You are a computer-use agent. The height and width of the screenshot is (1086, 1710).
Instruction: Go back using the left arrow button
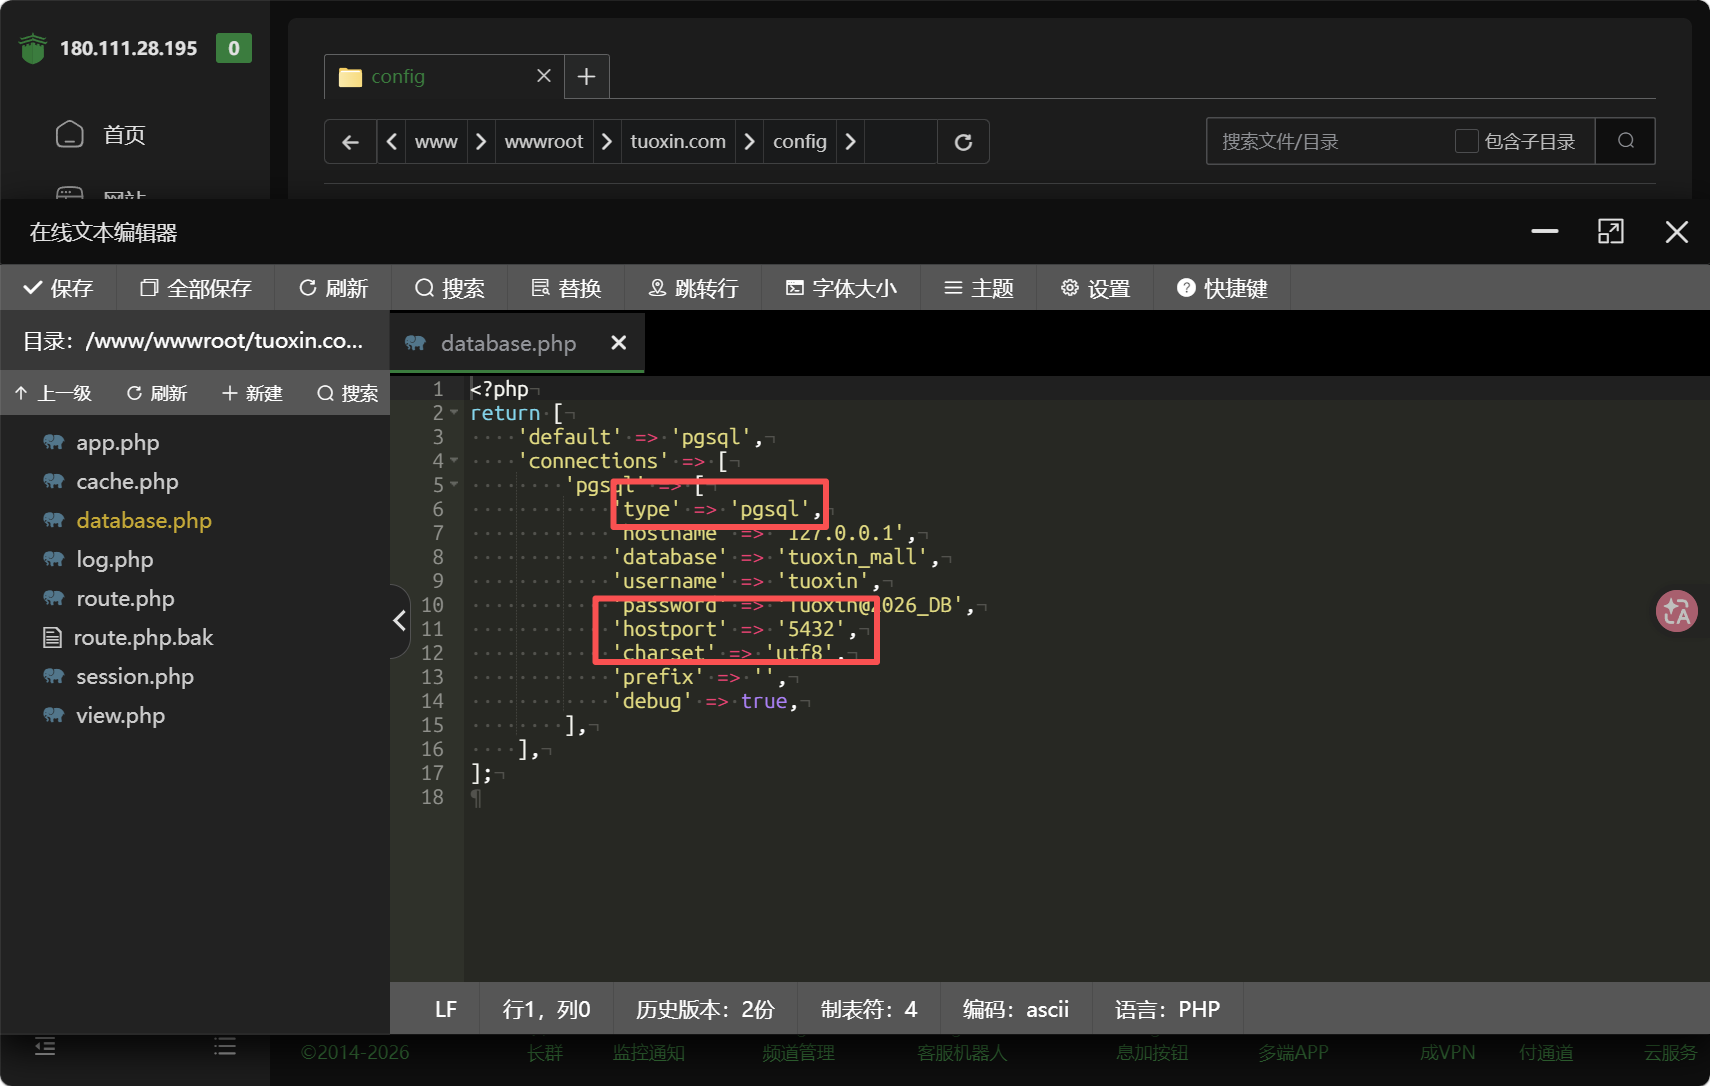[x=350, y=142]
